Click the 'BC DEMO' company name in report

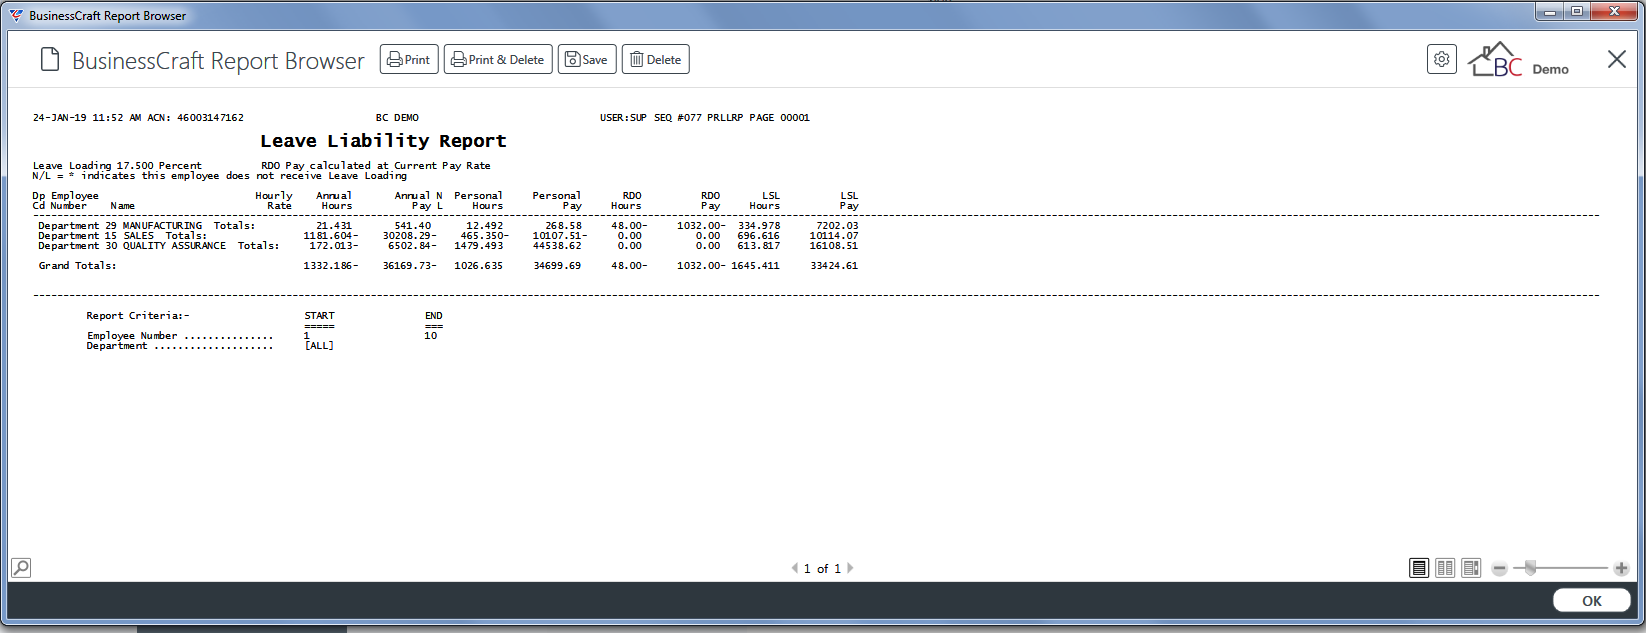397,118
